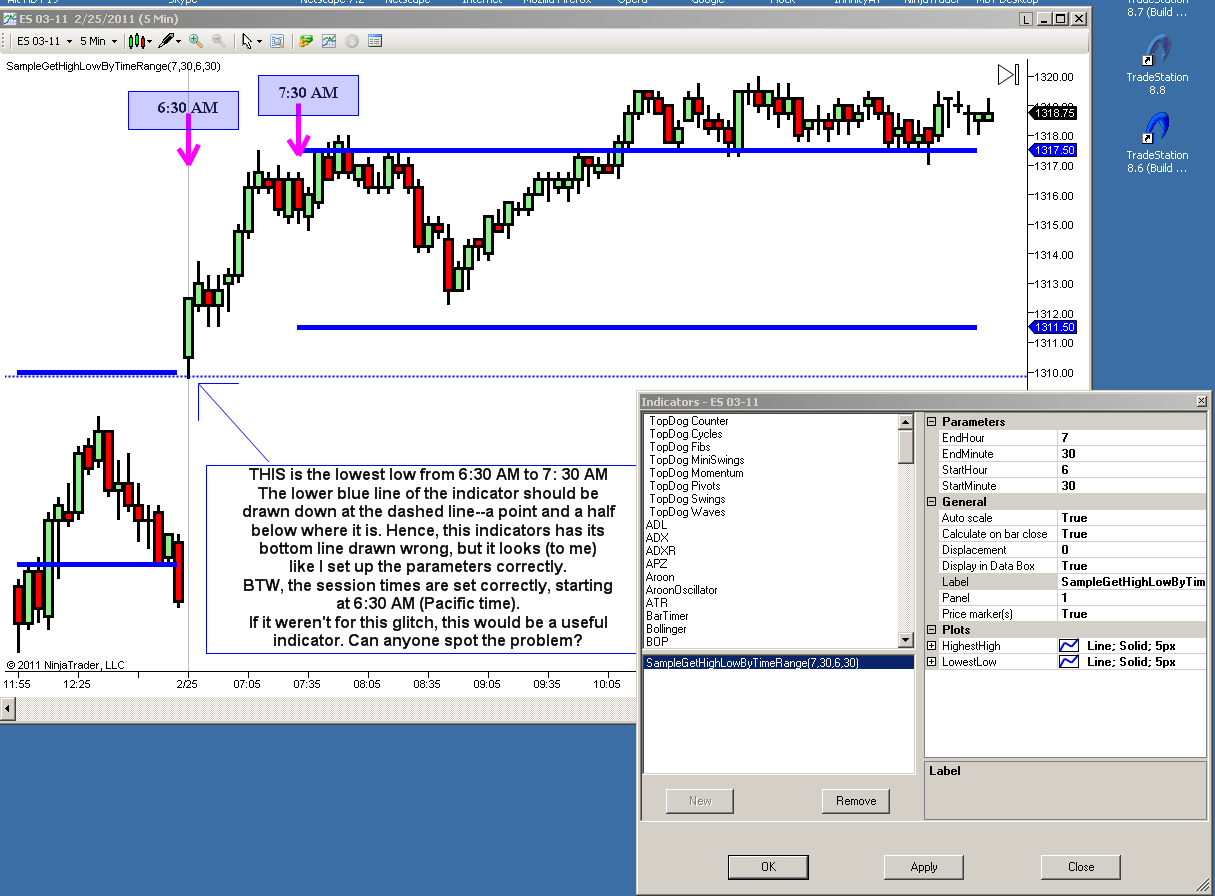Open the 5 Min interval dropdown
Image resolution: width=1215 pixels, height=896 pixels.
(98, 41)
